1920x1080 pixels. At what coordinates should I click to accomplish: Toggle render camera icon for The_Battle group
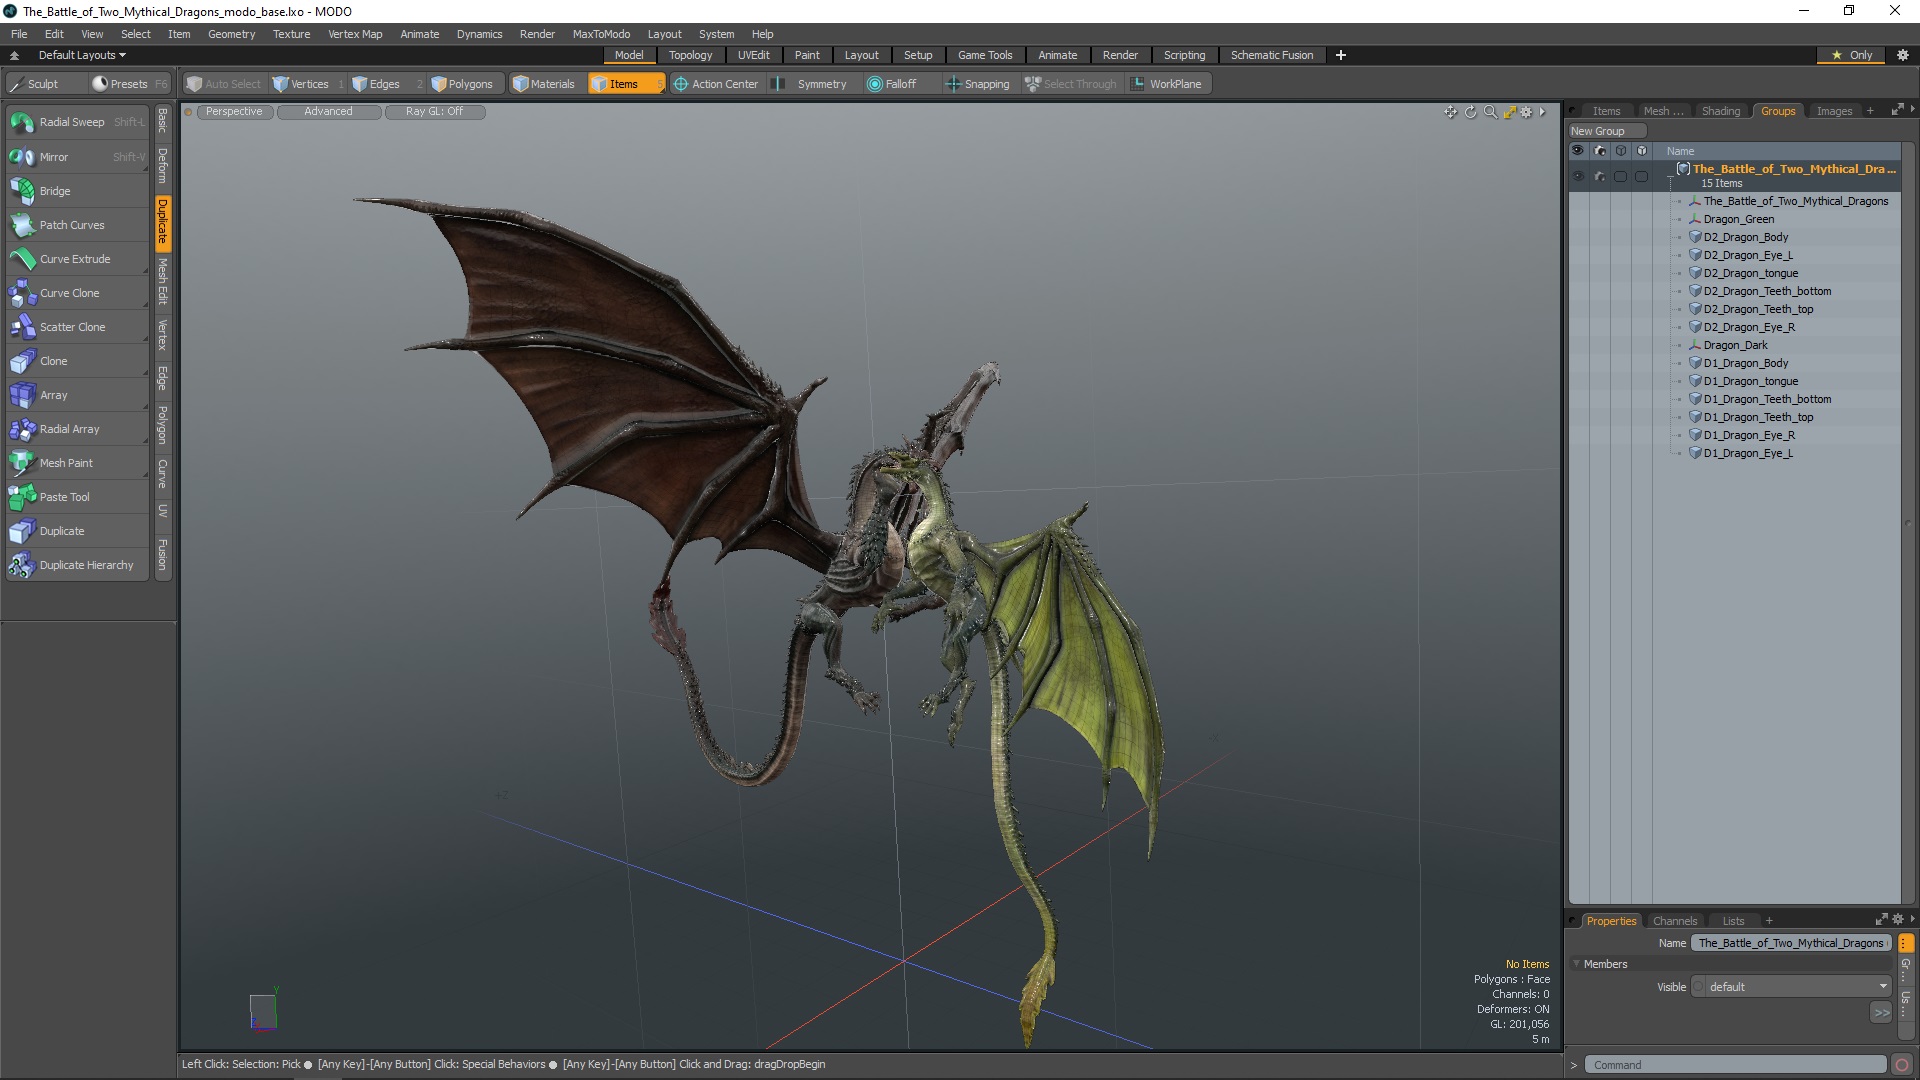click(x=1599, y=177)
